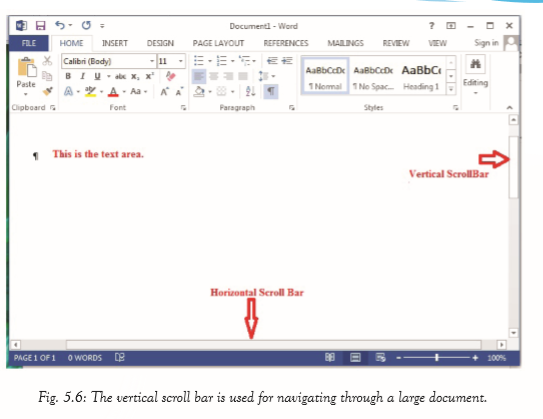
Task: Justify the paragraph text
Action: tap(243, 76)
